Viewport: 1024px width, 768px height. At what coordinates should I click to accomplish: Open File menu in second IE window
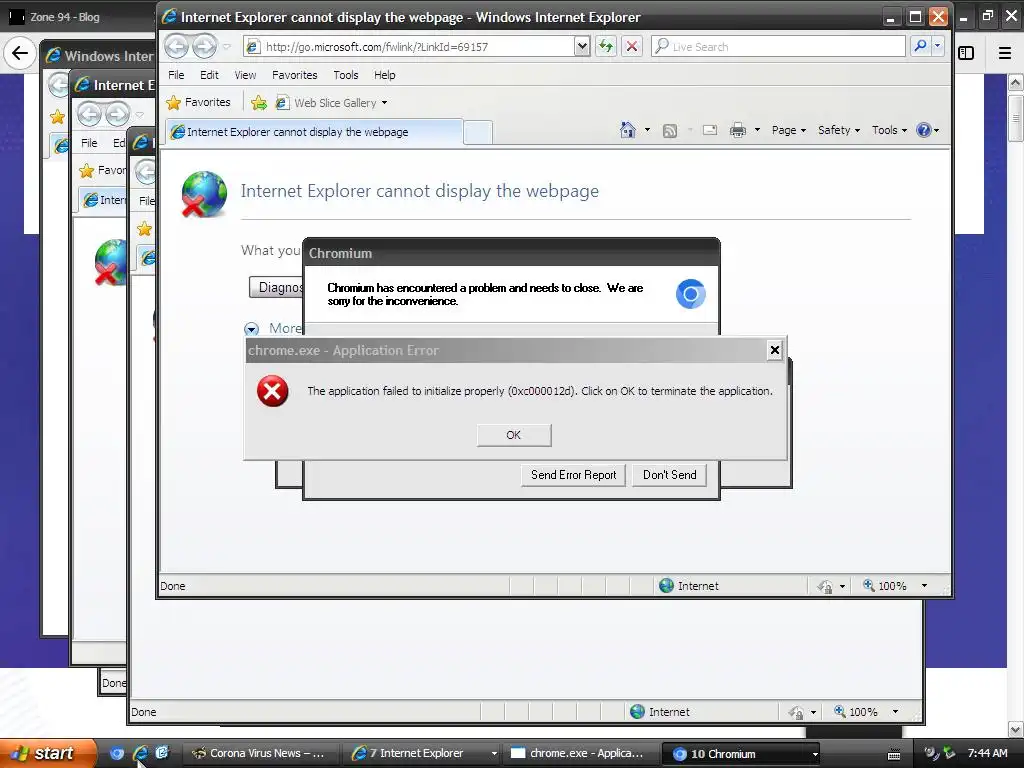pos(89,143)
